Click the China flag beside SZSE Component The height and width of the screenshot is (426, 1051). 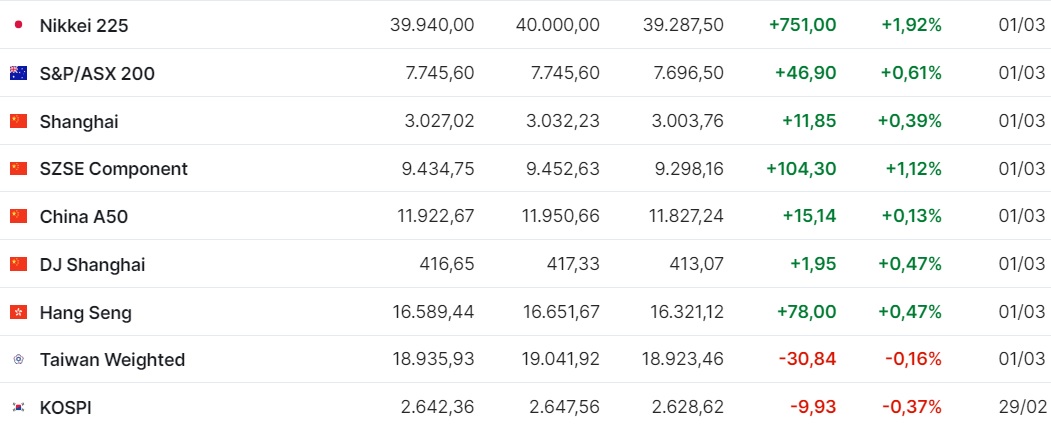(x=19, y=169)
